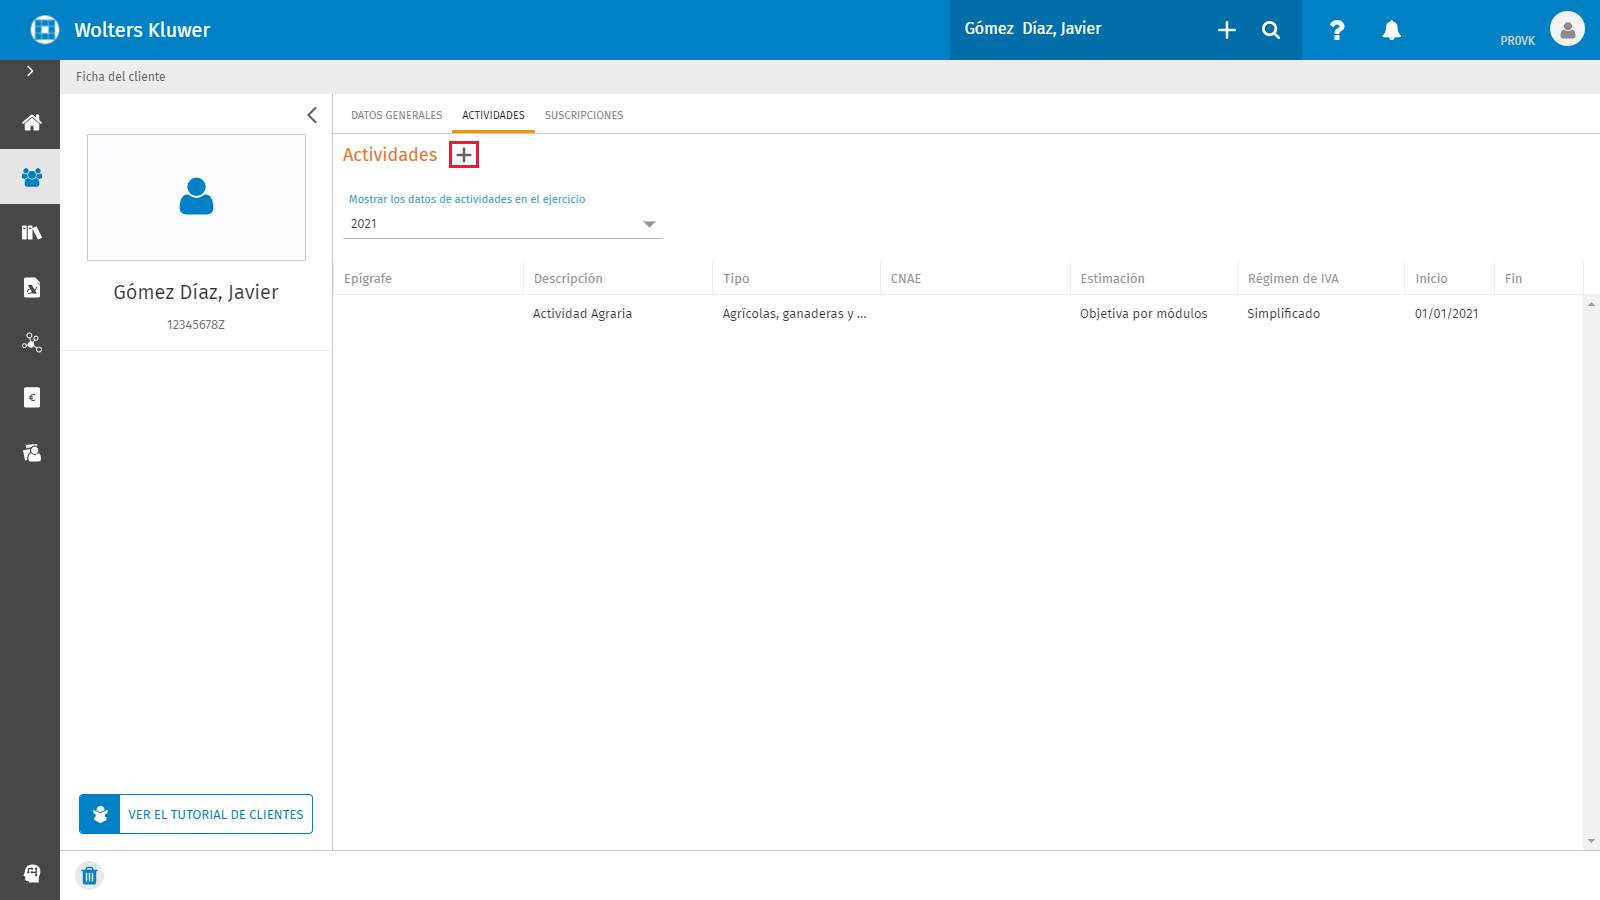Image resolution: width=1600 pixels, height=900 pixels.
Task: Open the Clients group icon in sidebar
Action: coord(32,177)
